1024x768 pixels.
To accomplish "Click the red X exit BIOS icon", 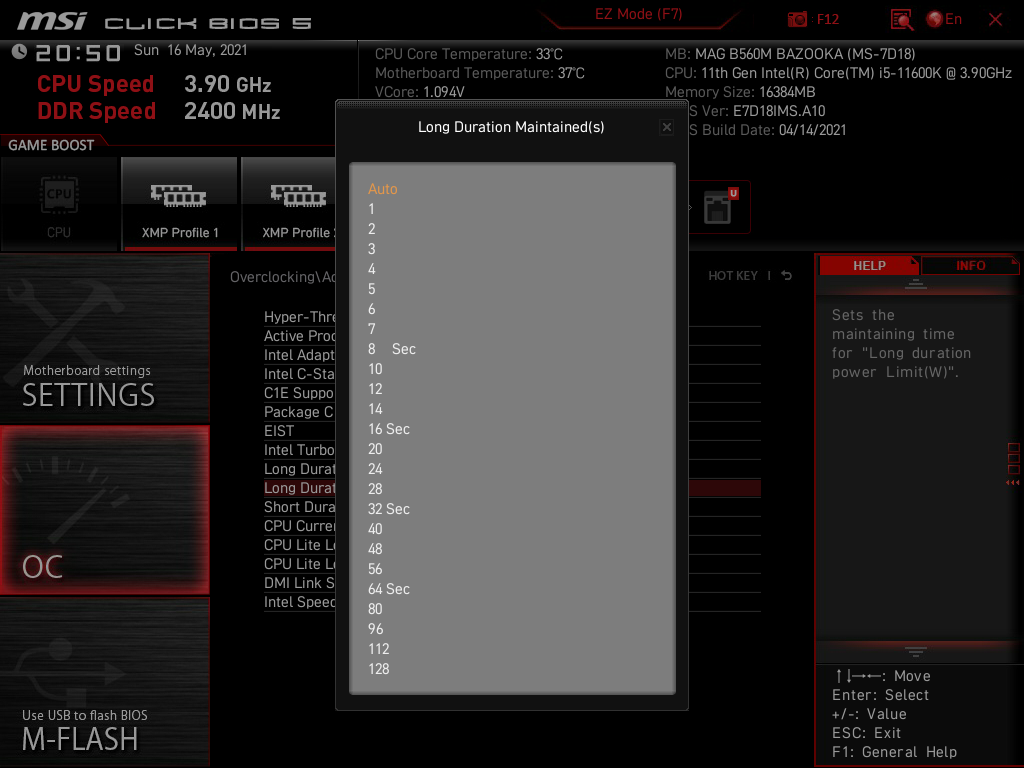I will click(x=995, y=20).
